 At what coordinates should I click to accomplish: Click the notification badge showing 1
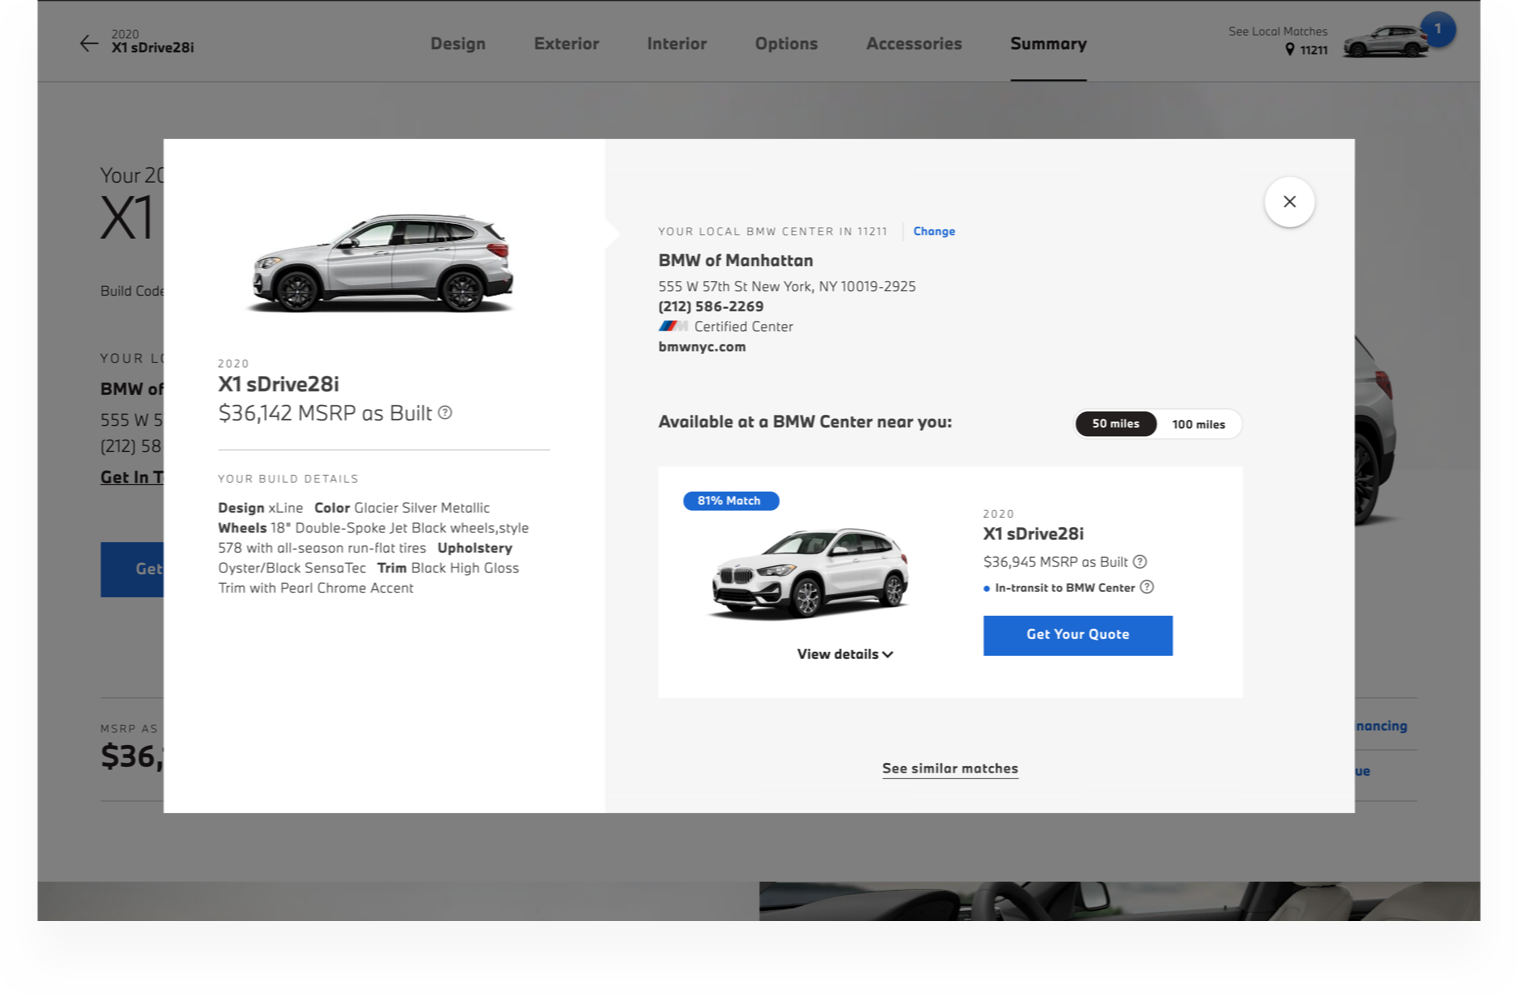pyautogui.click(x=1437, y=29)
